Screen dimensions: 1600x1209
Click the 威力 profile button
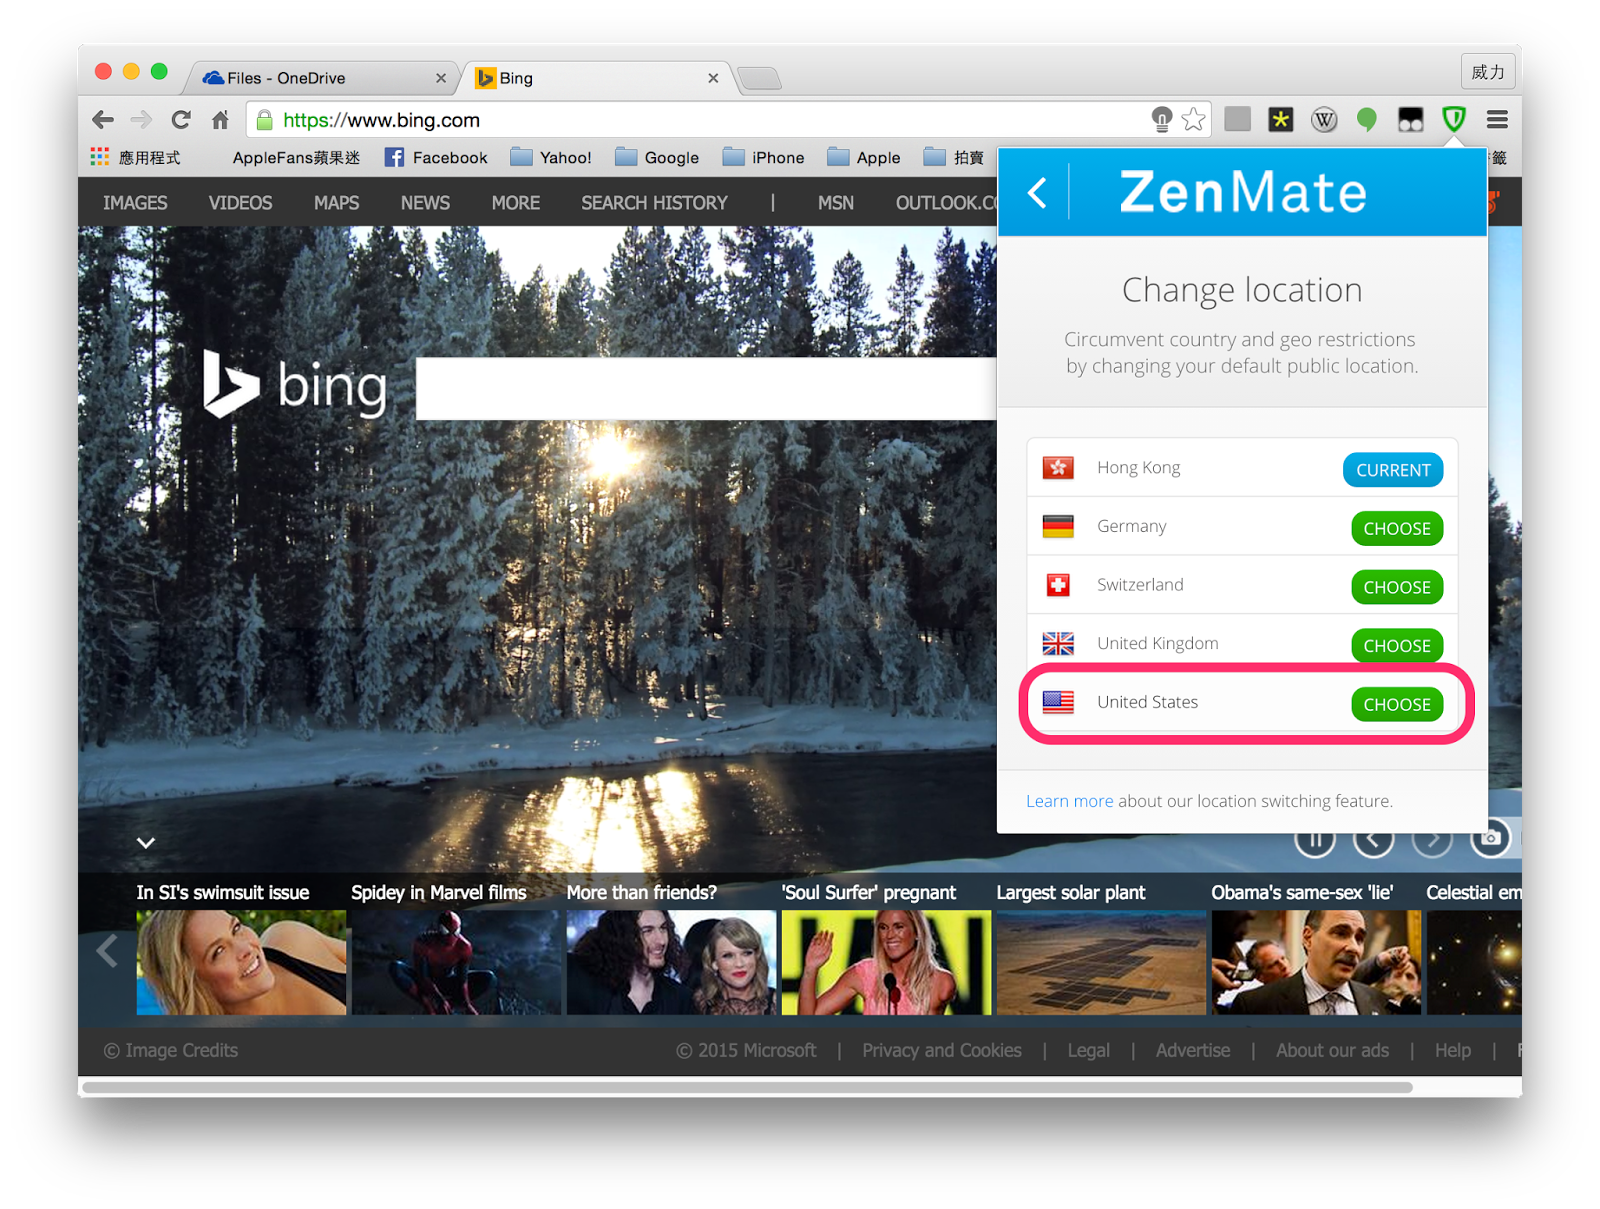point(1488,72)
